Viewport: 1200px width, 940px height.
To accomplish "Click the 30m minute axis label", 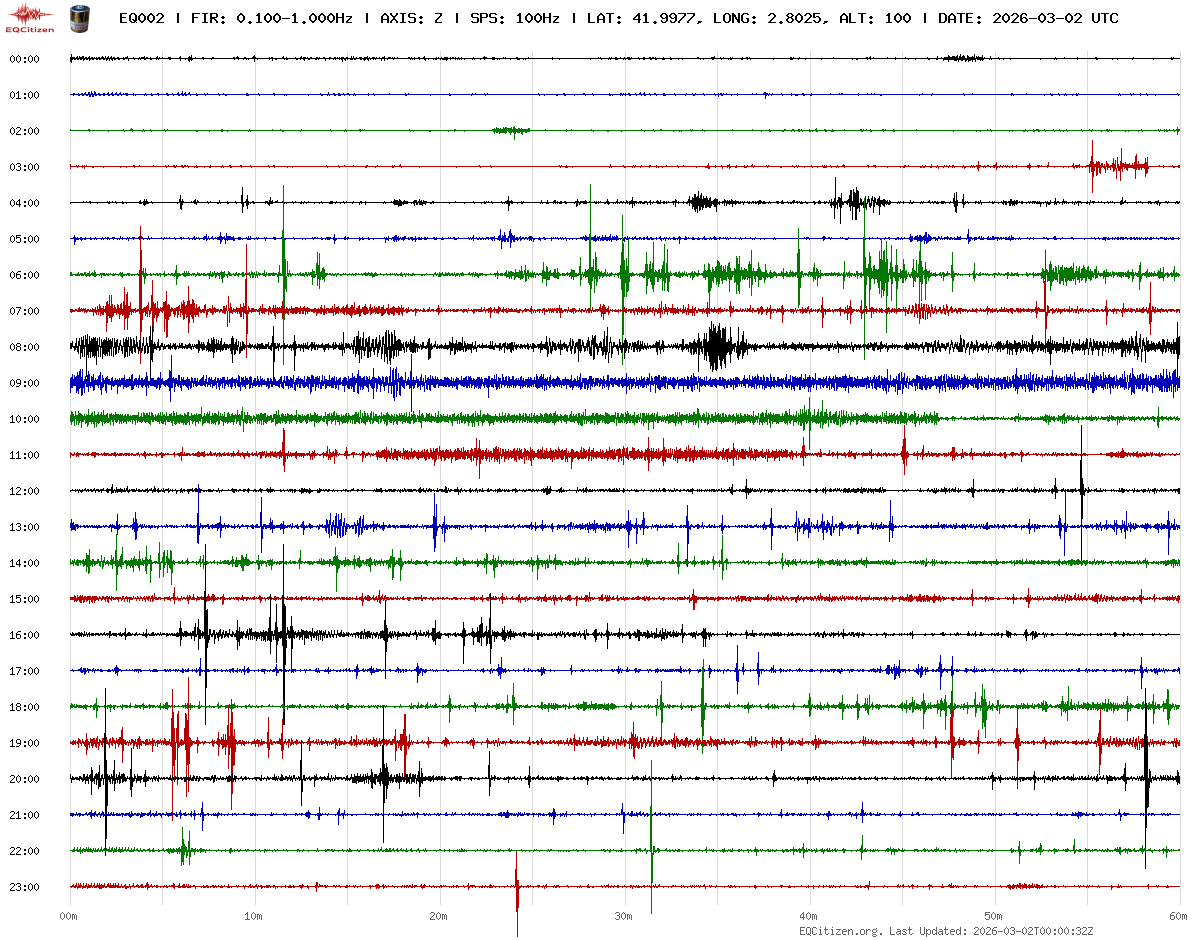I will [x=624, y=916].
